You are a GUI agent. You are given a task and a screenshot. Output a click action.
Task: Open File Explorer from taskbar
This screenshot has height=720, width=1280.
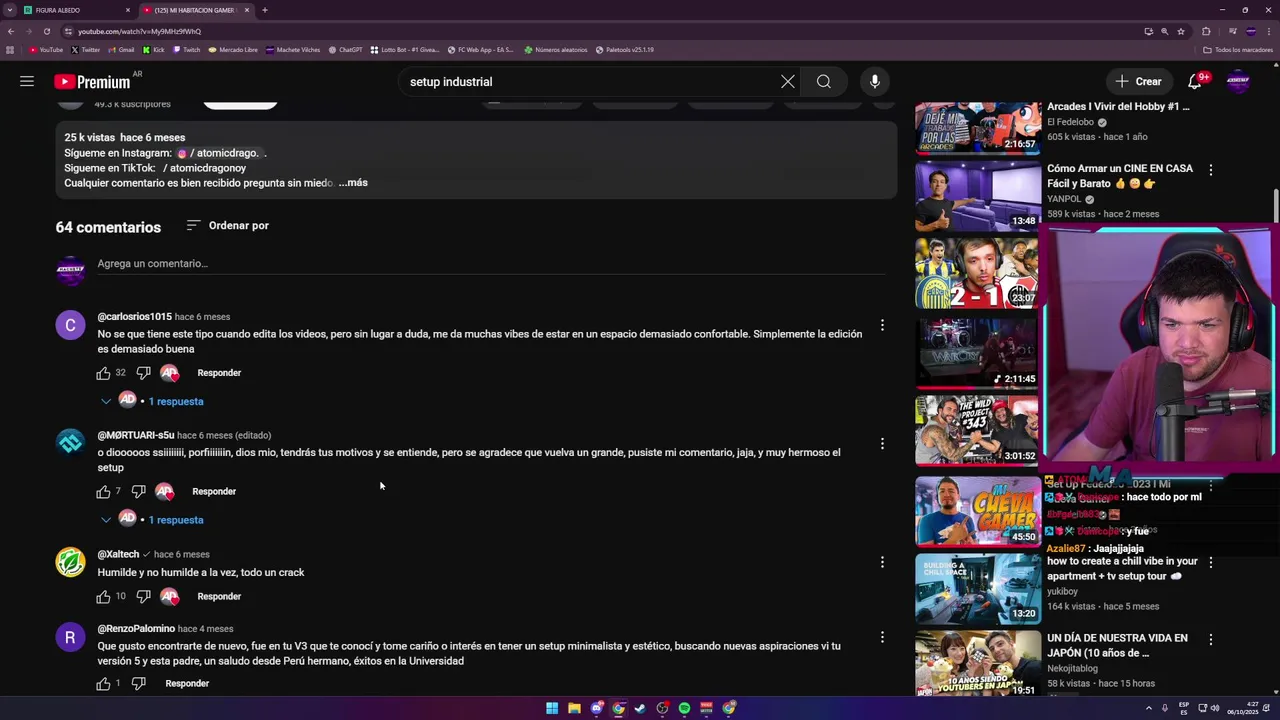pyautogui.click(x=574, y=708)
